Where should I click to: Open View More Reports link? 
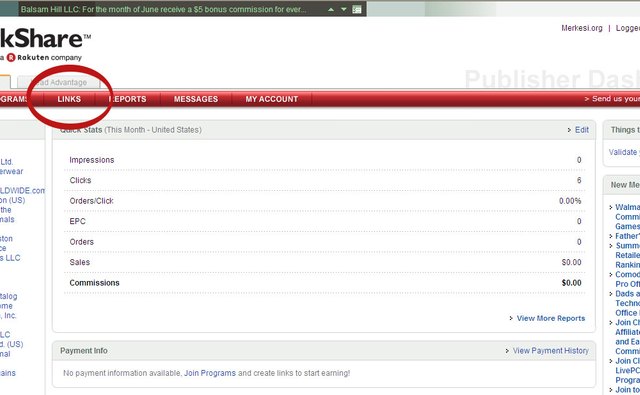tap(551, 318)
